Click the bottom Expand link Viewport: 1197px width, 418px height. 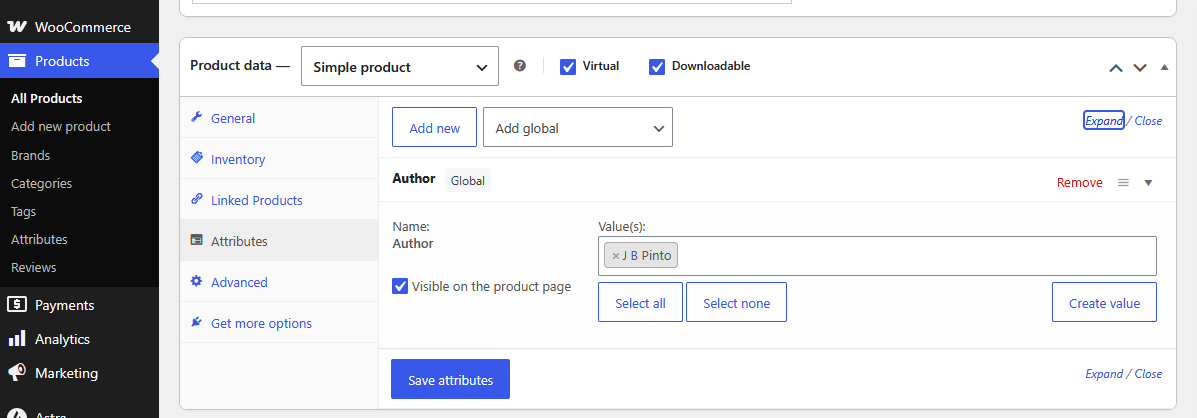[1104, 374]
